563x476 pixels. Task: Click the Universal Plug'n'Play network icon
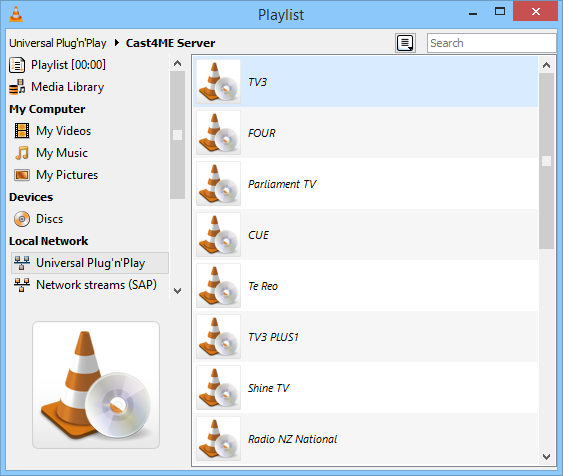point(22,263)
